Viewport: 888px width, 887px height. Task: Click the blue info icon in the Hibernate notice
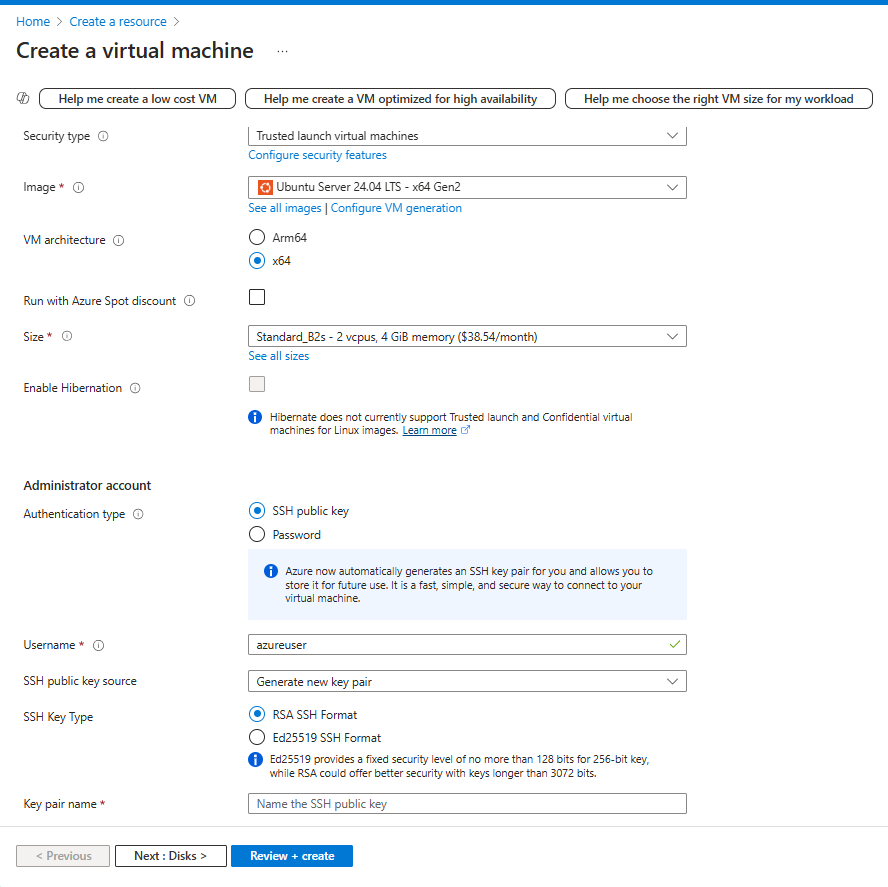[255, 417]
